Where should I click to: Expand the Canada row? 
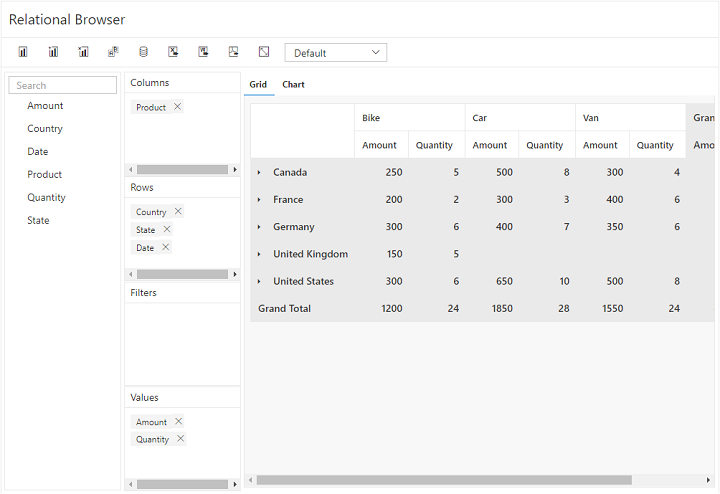(x=259, y=173)
